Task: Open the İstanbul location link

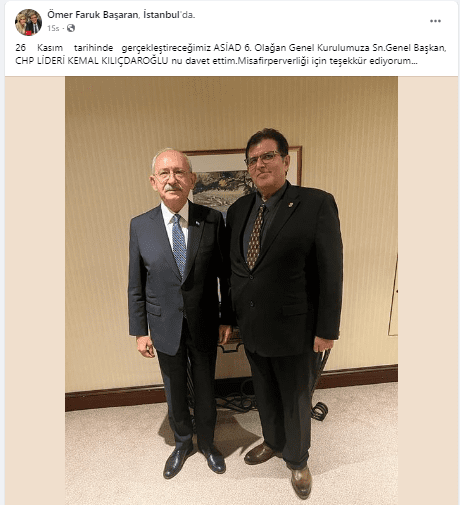Action: [161, 15]
